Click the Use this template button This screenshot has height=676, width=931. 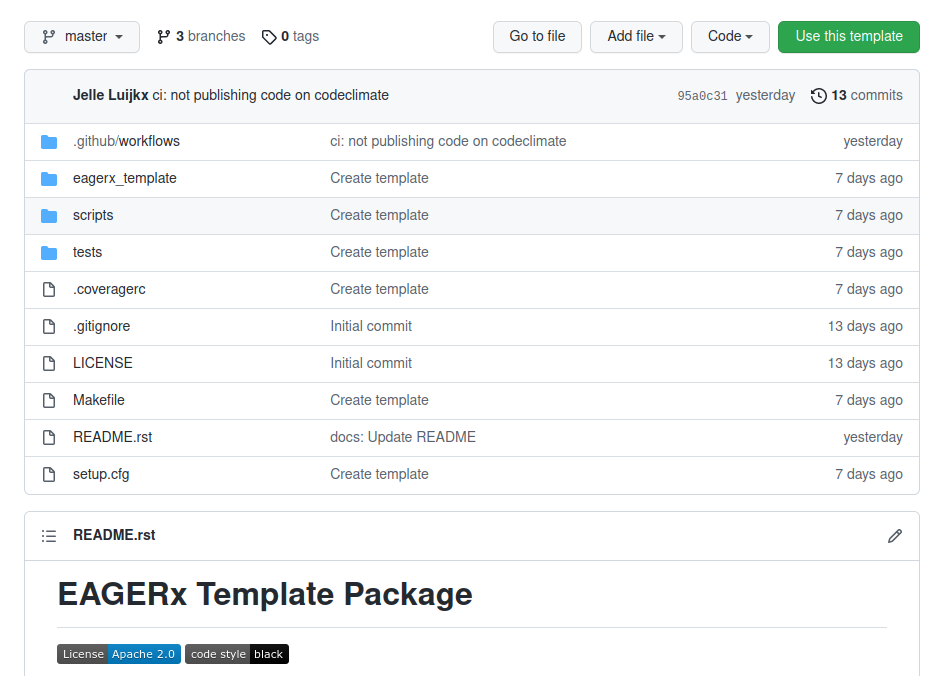(848, 37)
